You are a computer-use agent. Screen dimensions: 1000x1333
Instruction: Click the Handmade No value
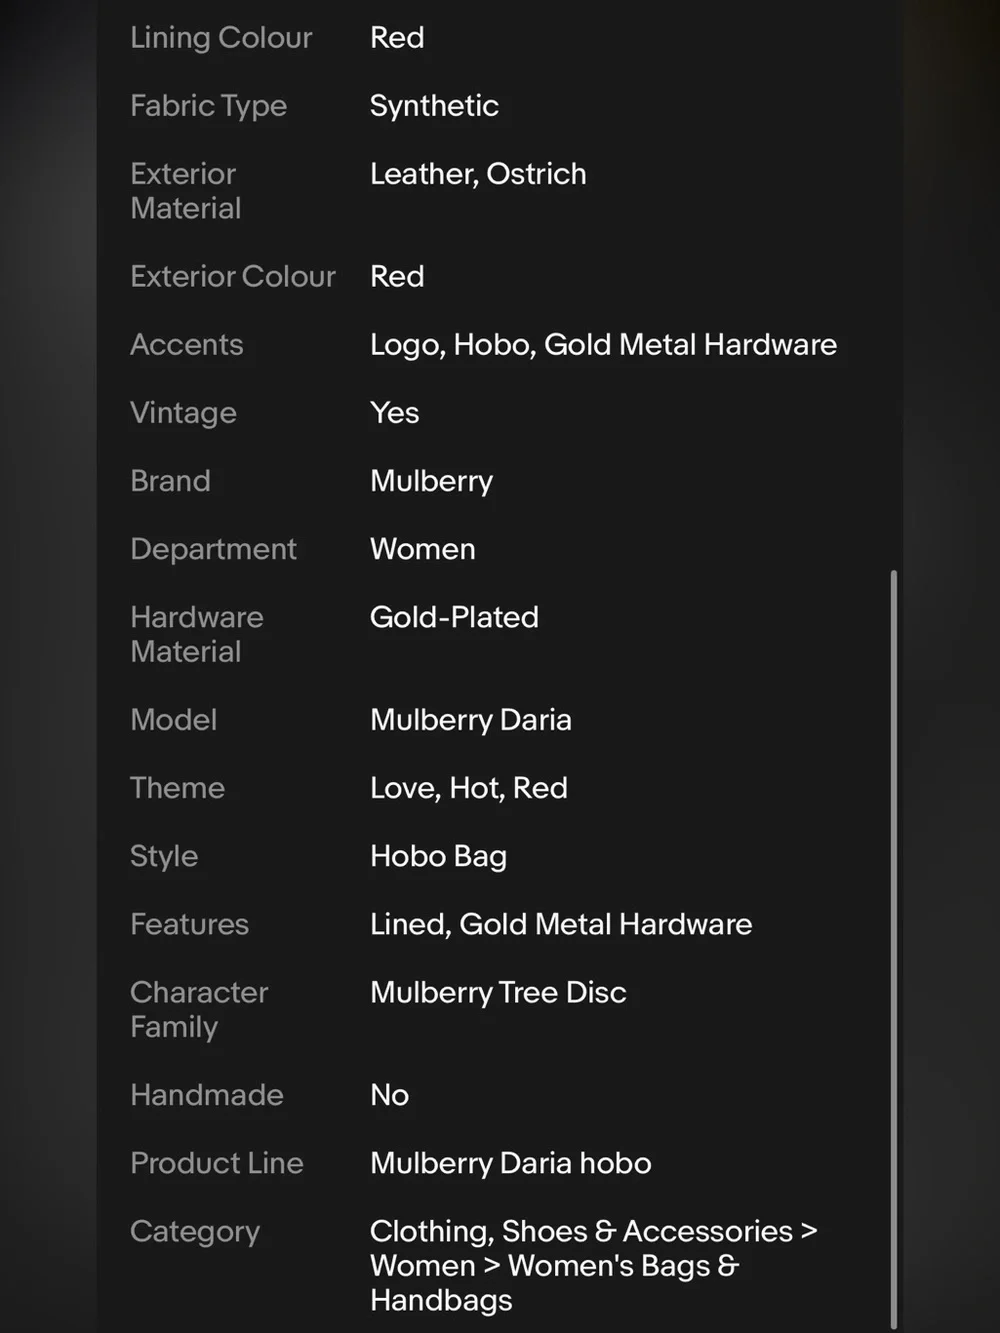coord(389,1095)
